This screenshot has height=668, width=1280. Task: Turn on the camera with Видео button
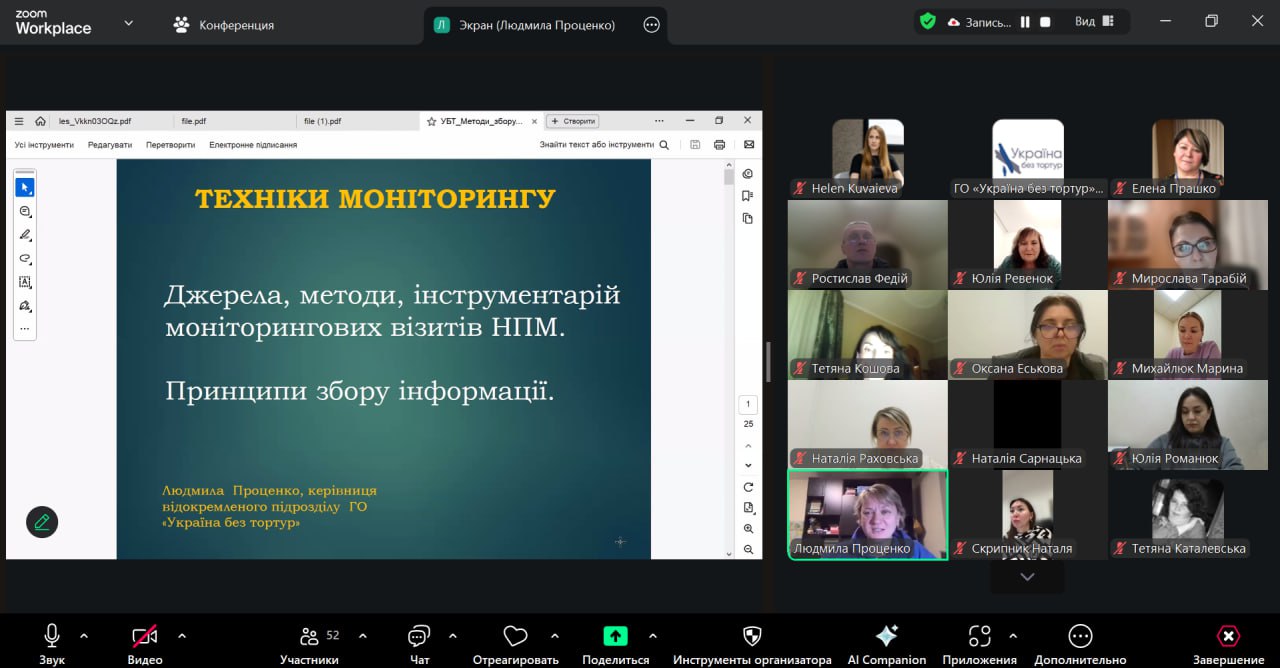click(145, 636)
